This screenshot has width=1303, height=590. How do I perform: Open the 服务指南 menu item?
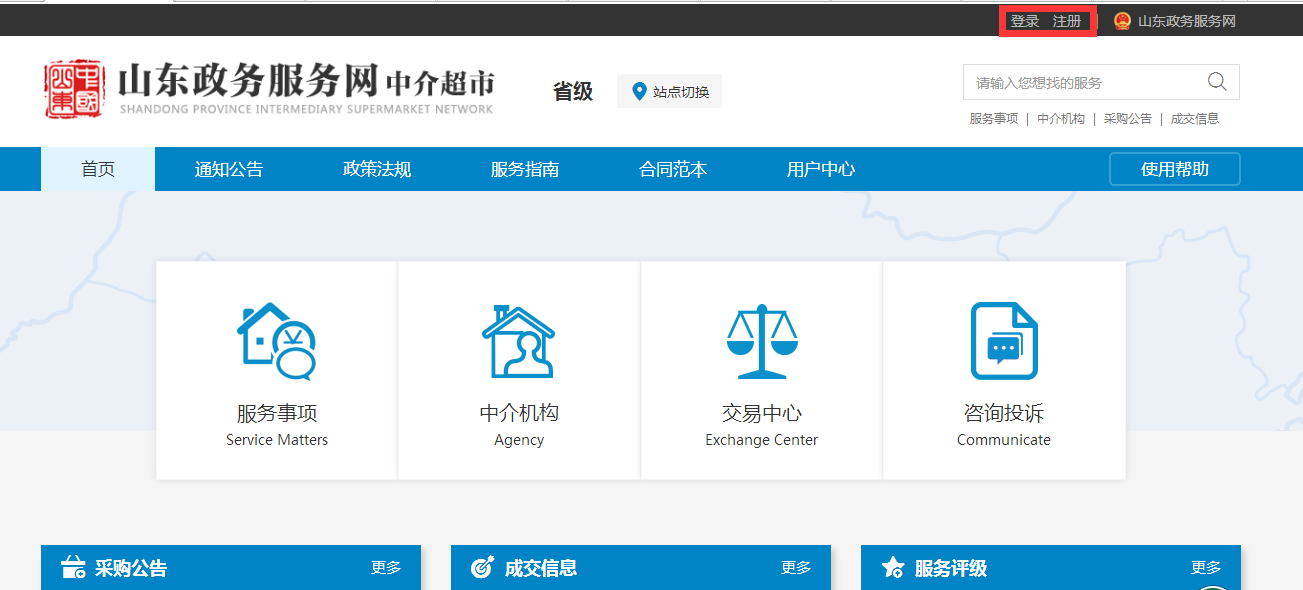[x=525, y=169]
